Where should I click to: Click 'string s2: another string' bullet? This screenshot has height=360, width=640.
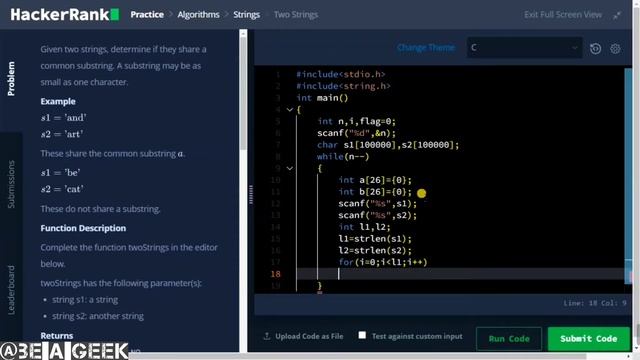(x=98, y=316)
